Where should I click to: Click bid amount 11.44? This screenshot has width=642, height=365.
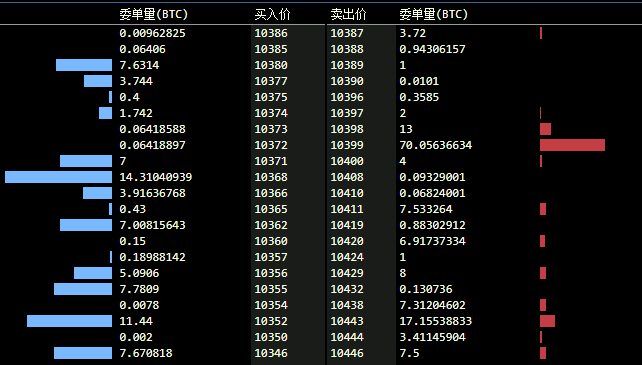tap(136, 321)
